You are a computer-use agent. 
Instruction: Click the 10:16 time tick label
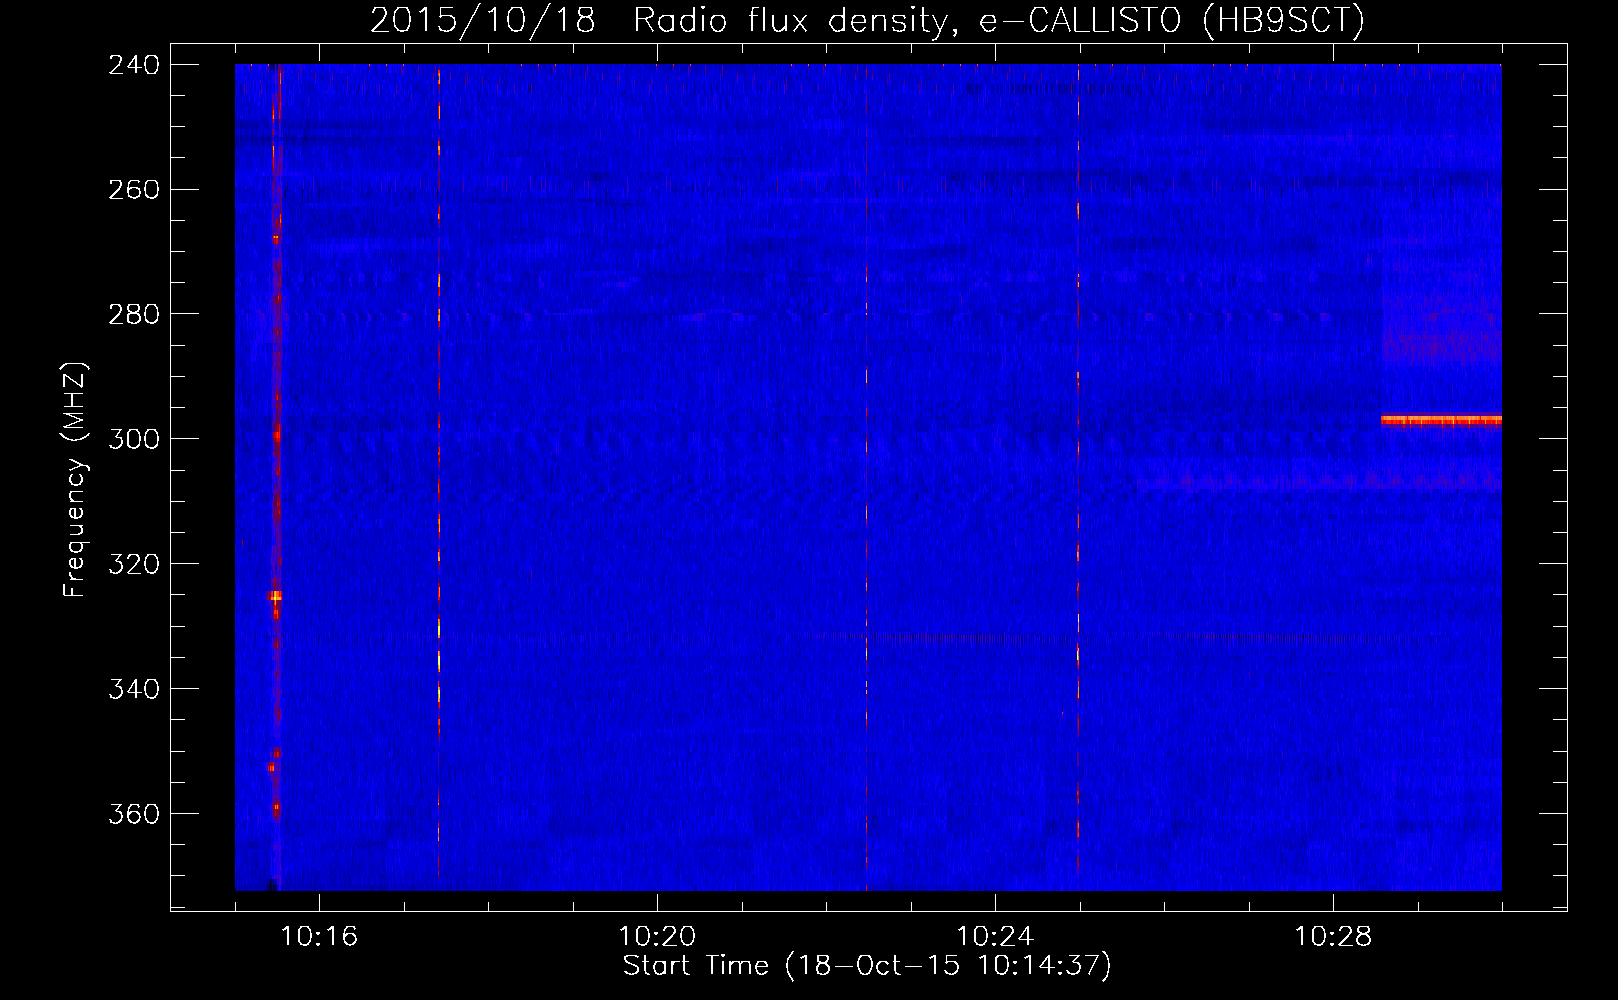[x=319, y=937]
